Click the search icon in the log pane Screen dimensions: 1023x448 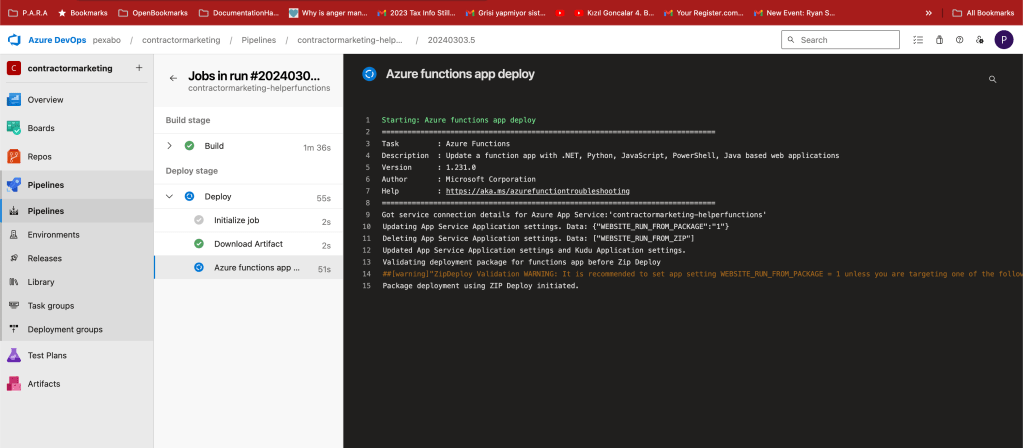click(x=992, y=79)
